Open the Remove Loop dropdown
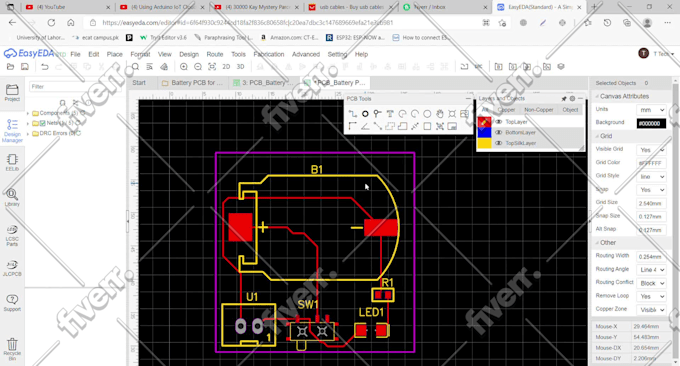Viewport: 680px width, 366px height. coord(651,297)
